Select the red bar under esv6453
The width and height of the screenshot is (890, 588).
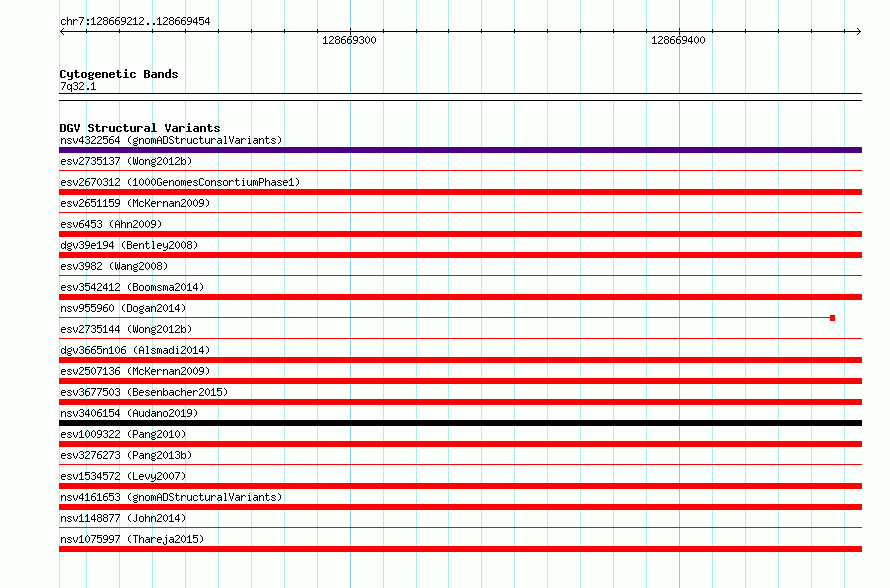[460, 234]
